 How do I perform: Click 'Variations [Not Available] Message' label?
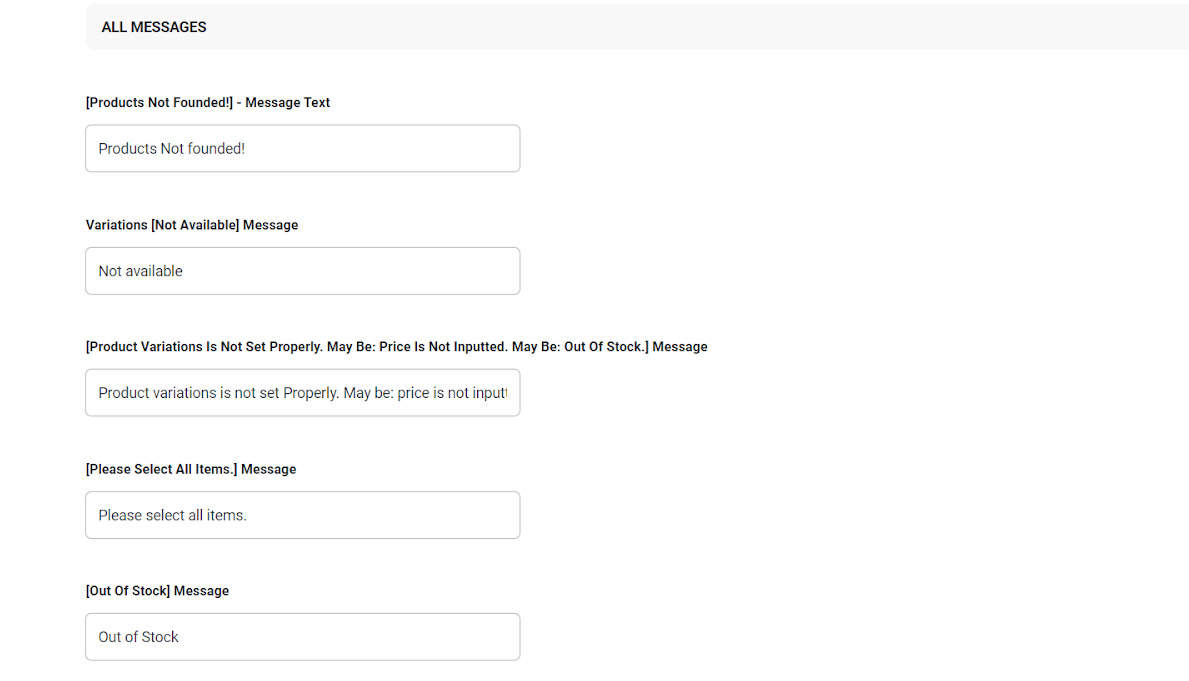click(192, 225)
